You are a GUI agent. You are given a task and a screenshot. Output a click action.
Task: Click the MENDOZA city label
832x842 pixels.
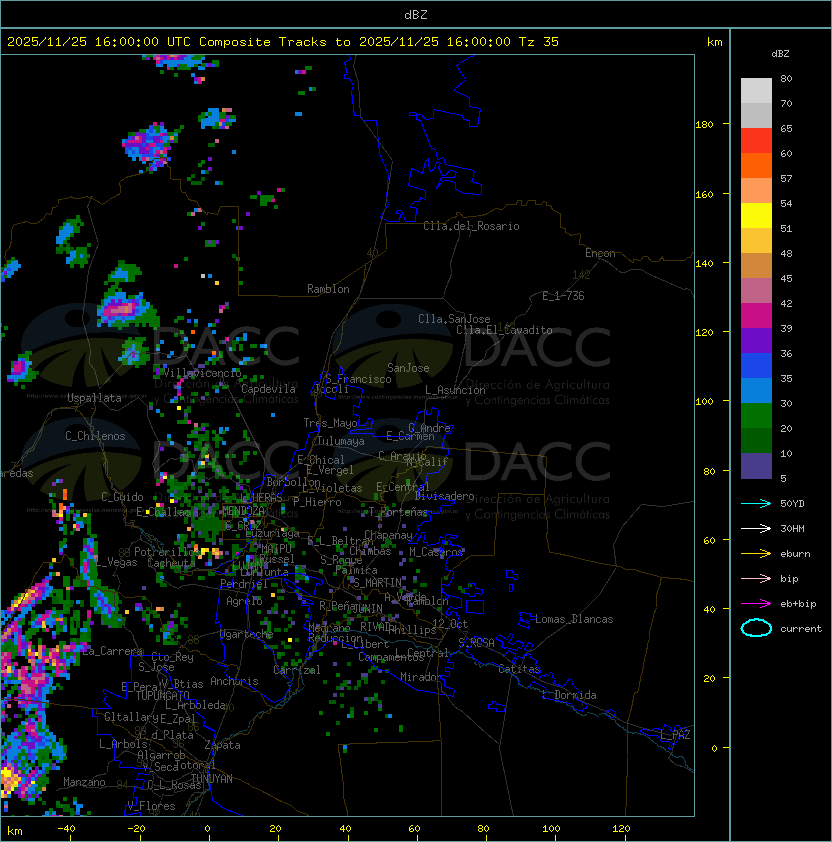coord(243,510)
